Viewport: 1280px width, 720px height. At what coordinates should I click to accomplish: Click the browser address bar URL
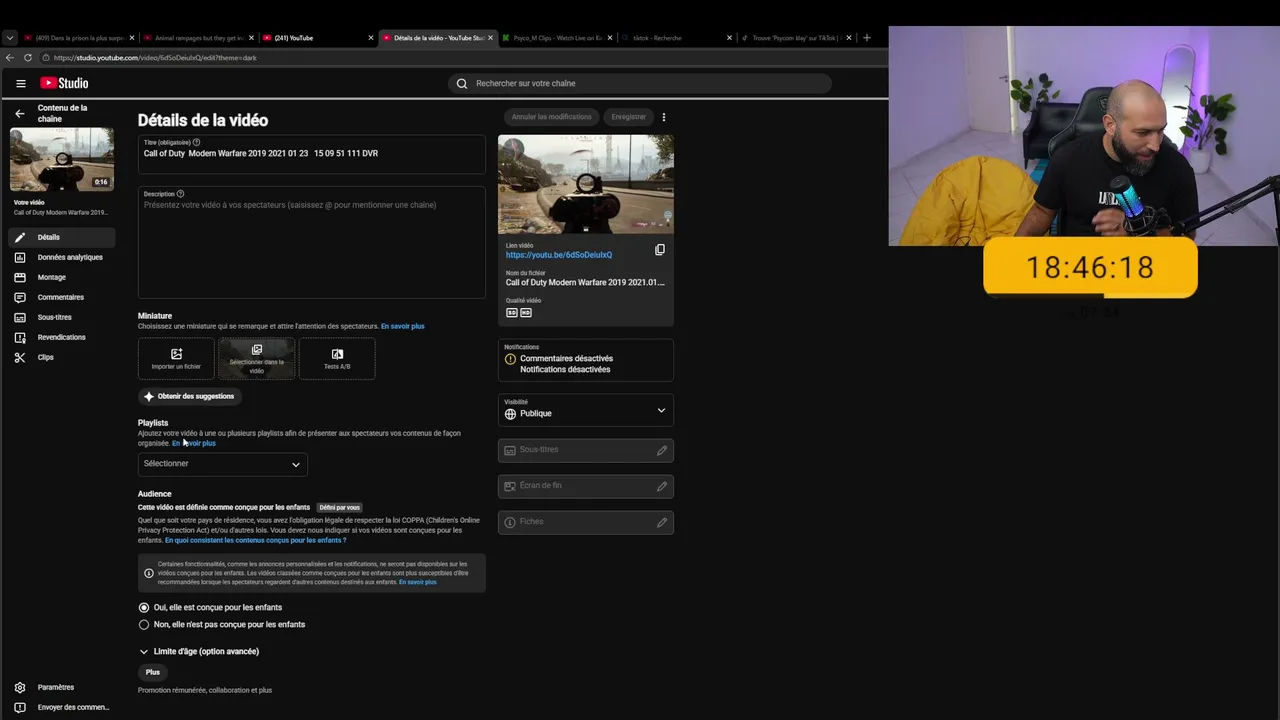click(155, 58)
